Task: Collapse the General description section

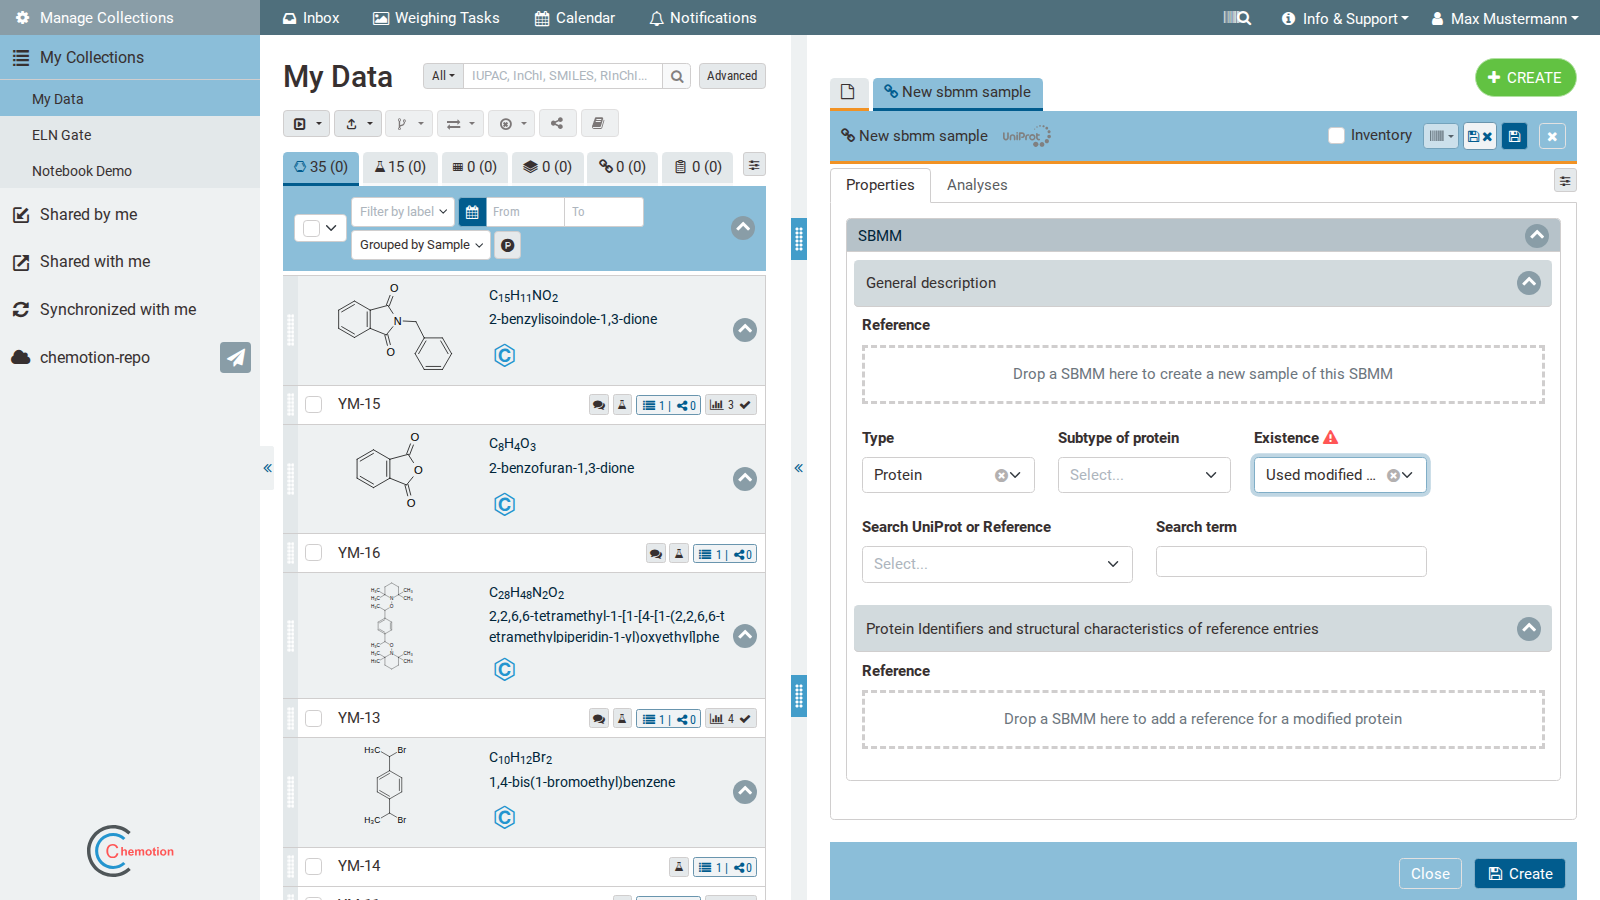Action: (x=1529, y=283)
